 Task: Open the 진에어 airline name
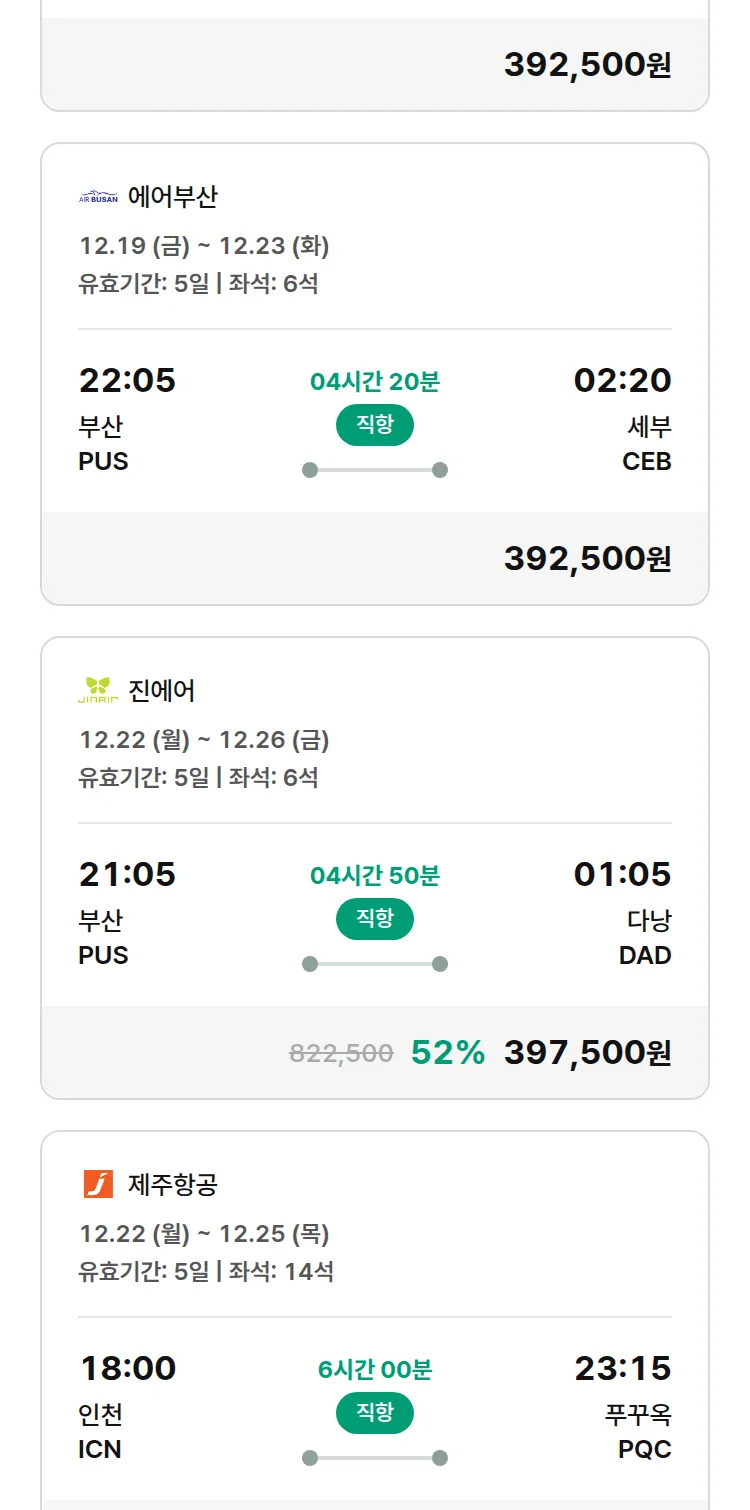(162, 691)
